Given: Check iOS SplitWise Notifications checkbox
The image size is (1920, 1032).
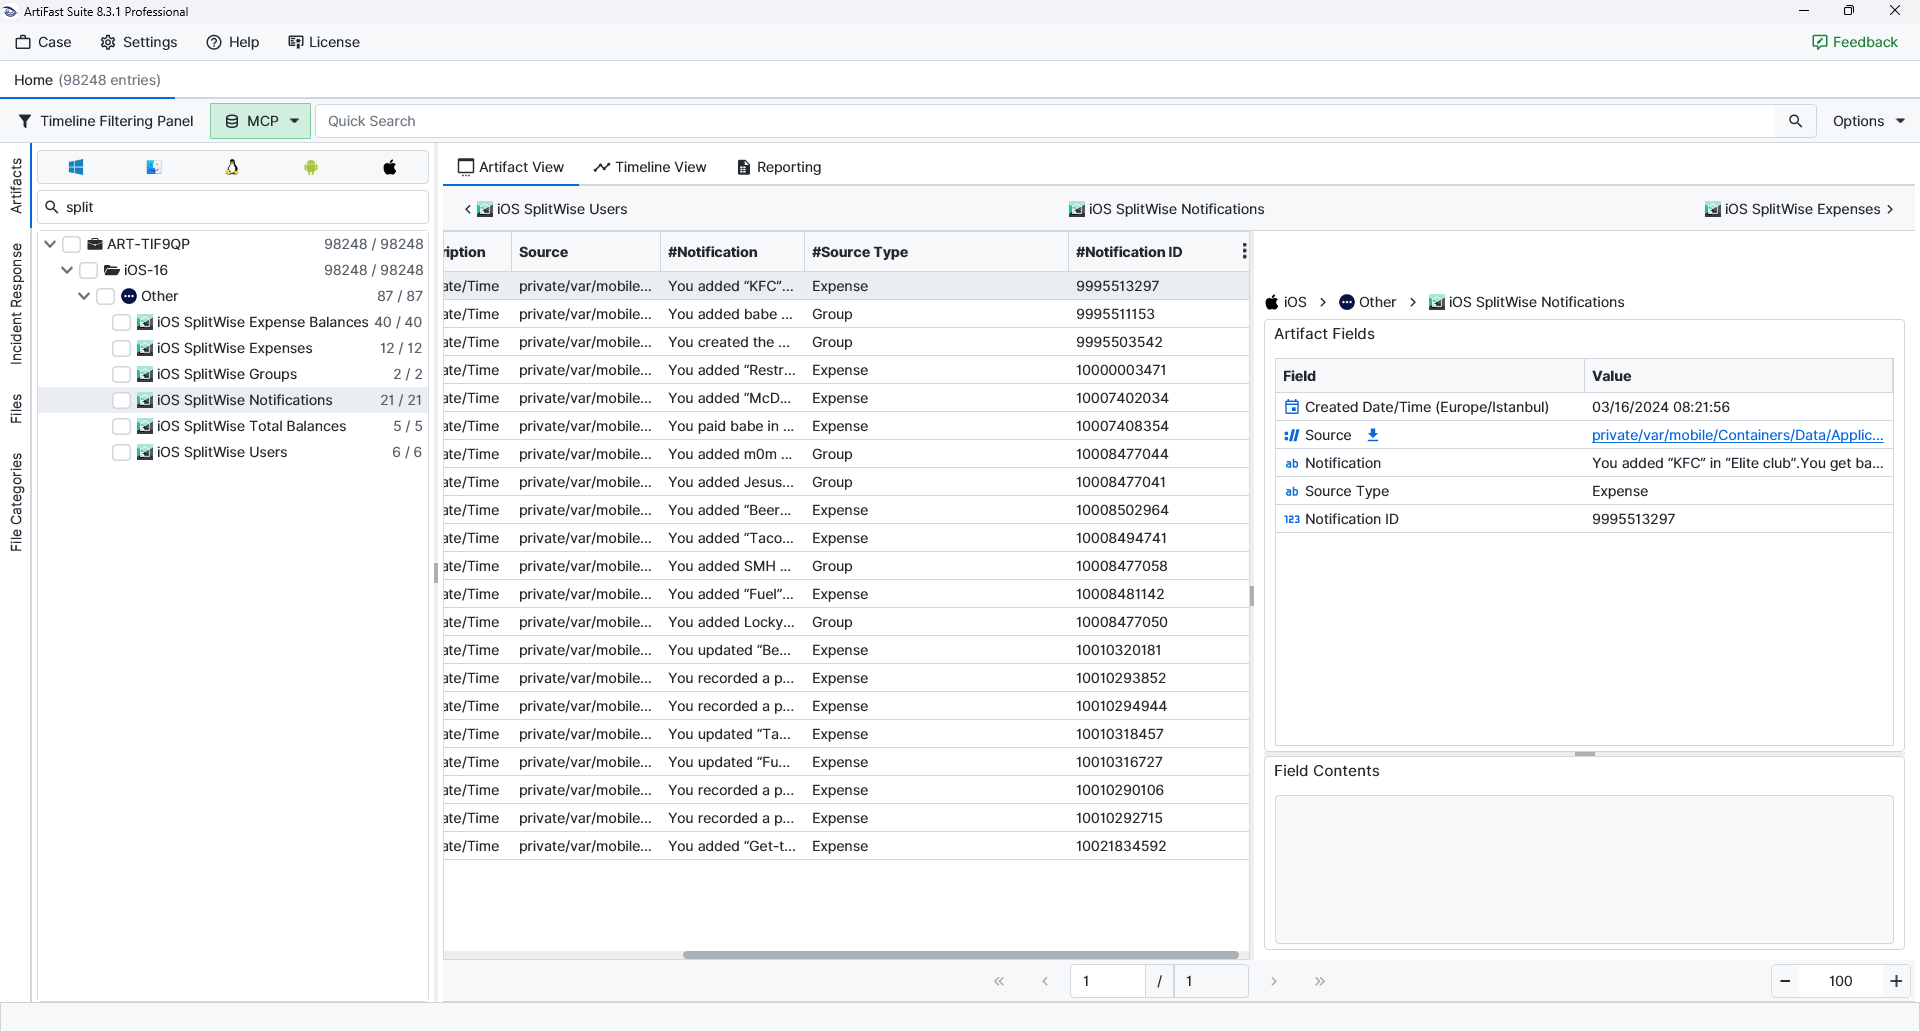Looking at the screenshot, I should (121, 400).
